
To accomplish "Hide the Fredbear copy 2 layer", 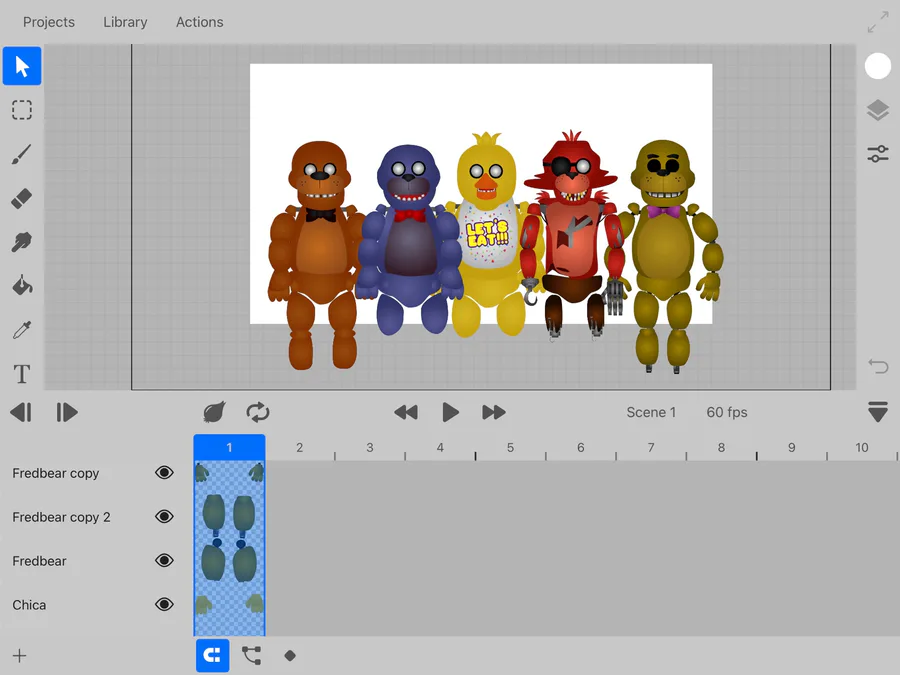I will tap(164, 517).
